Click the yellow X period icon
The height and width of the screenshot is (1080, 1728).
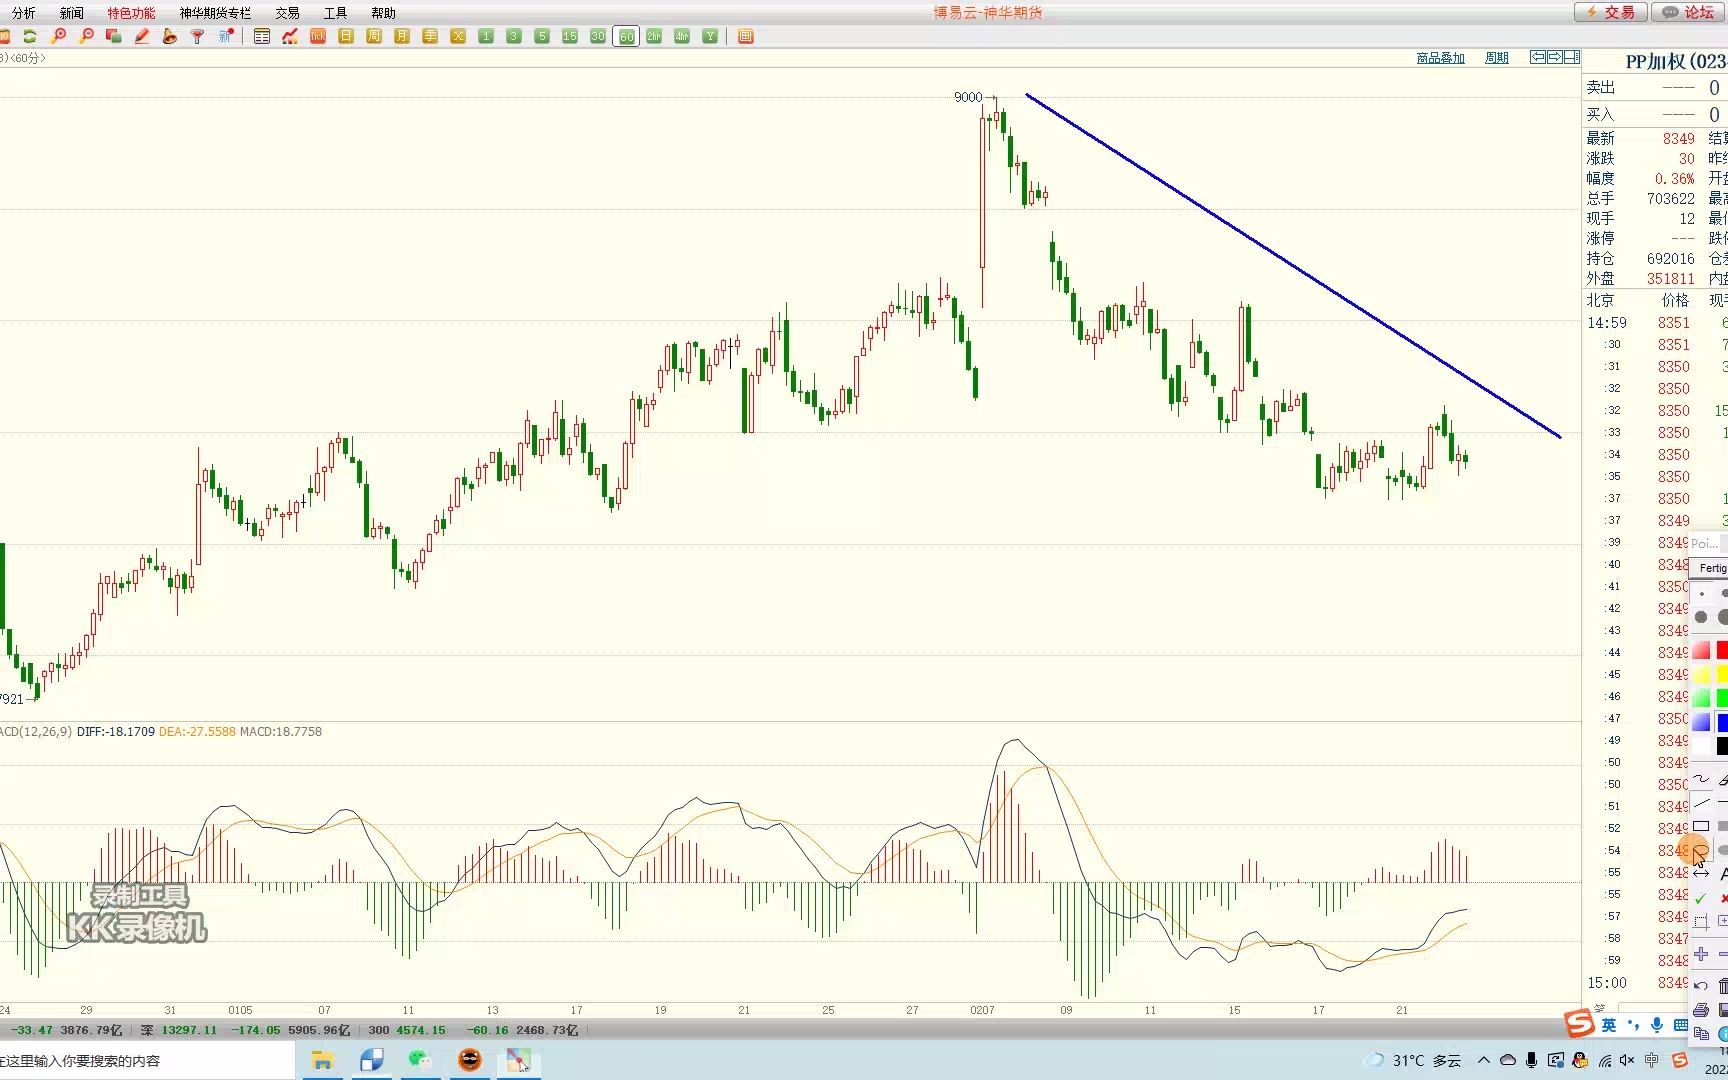458,36
